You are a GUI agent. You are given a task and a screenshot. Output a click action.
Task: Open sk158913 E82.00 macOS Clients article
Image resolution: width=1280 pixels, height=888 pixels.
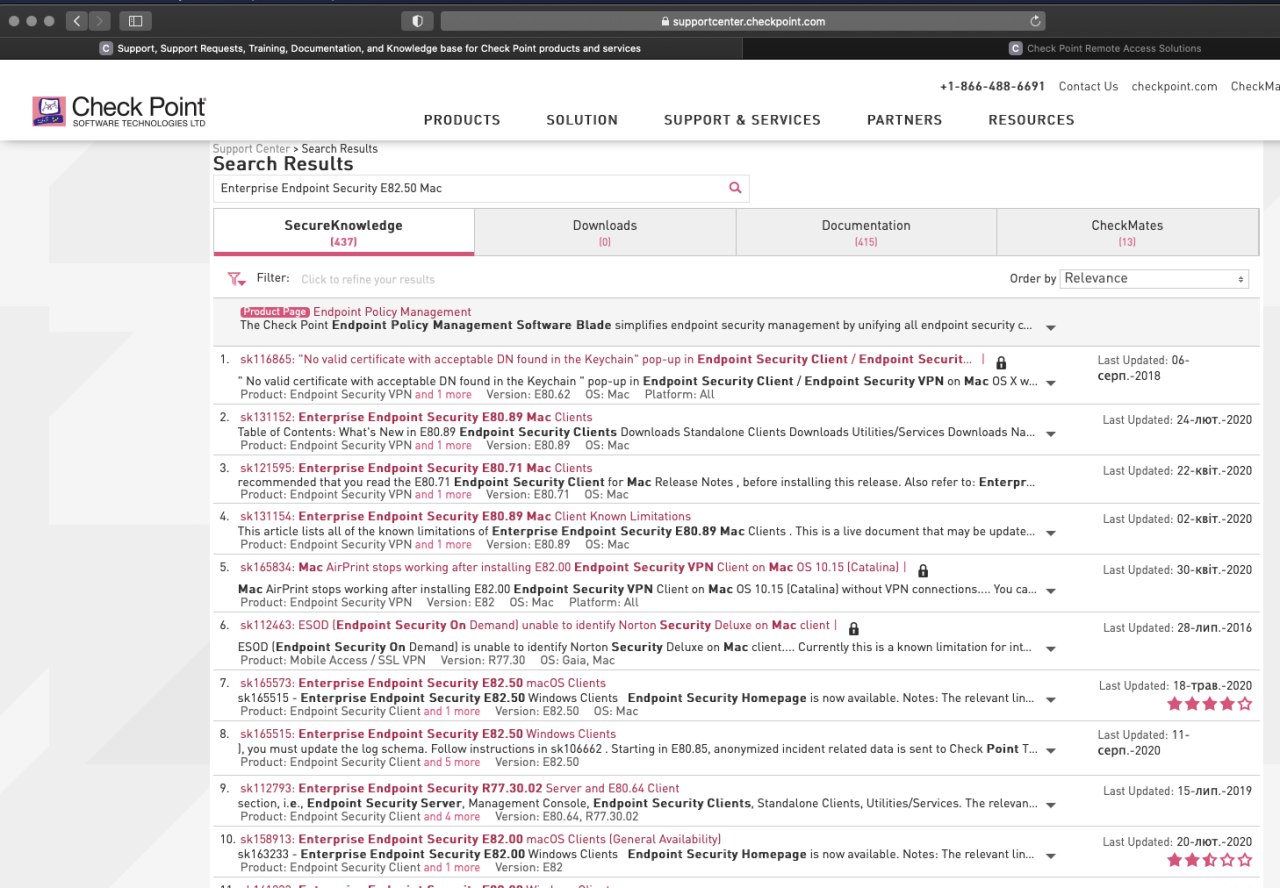coord(480,839)
